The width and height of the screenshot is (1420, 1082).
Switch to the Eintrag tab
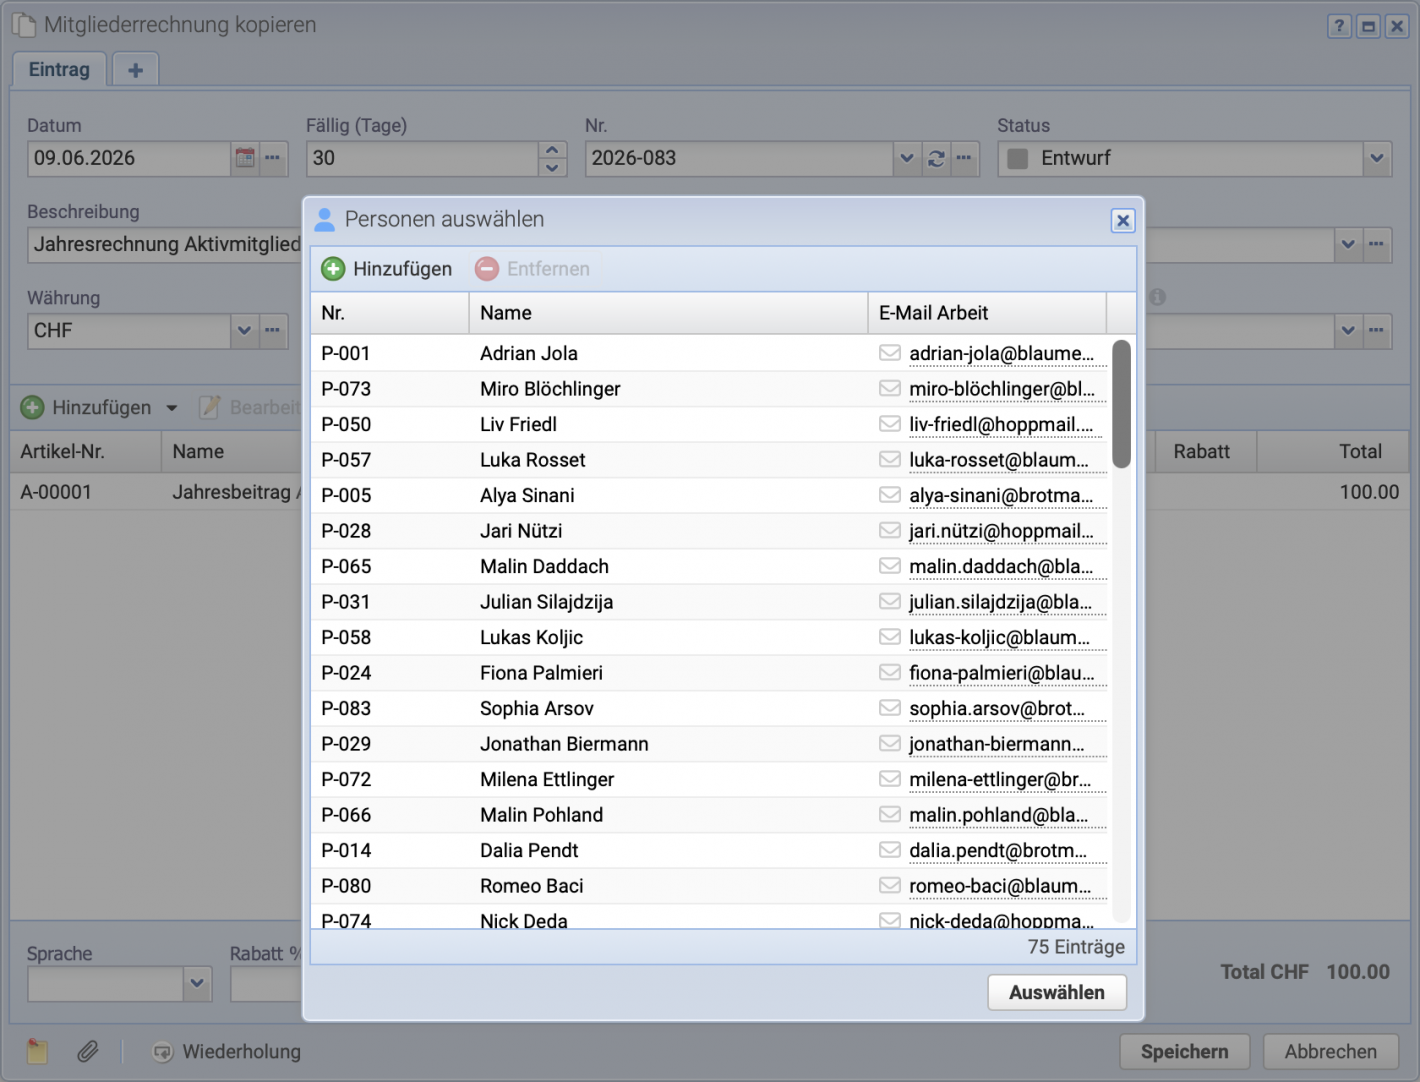tap(59, 69)
